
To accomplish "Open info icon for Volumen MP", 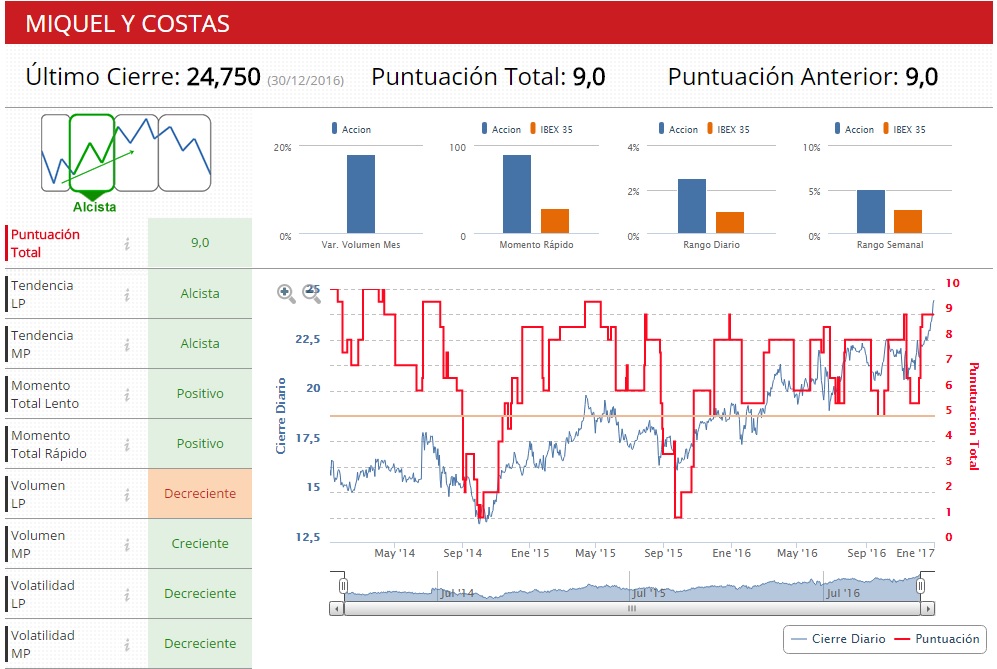I will click(x=127, y=545).
